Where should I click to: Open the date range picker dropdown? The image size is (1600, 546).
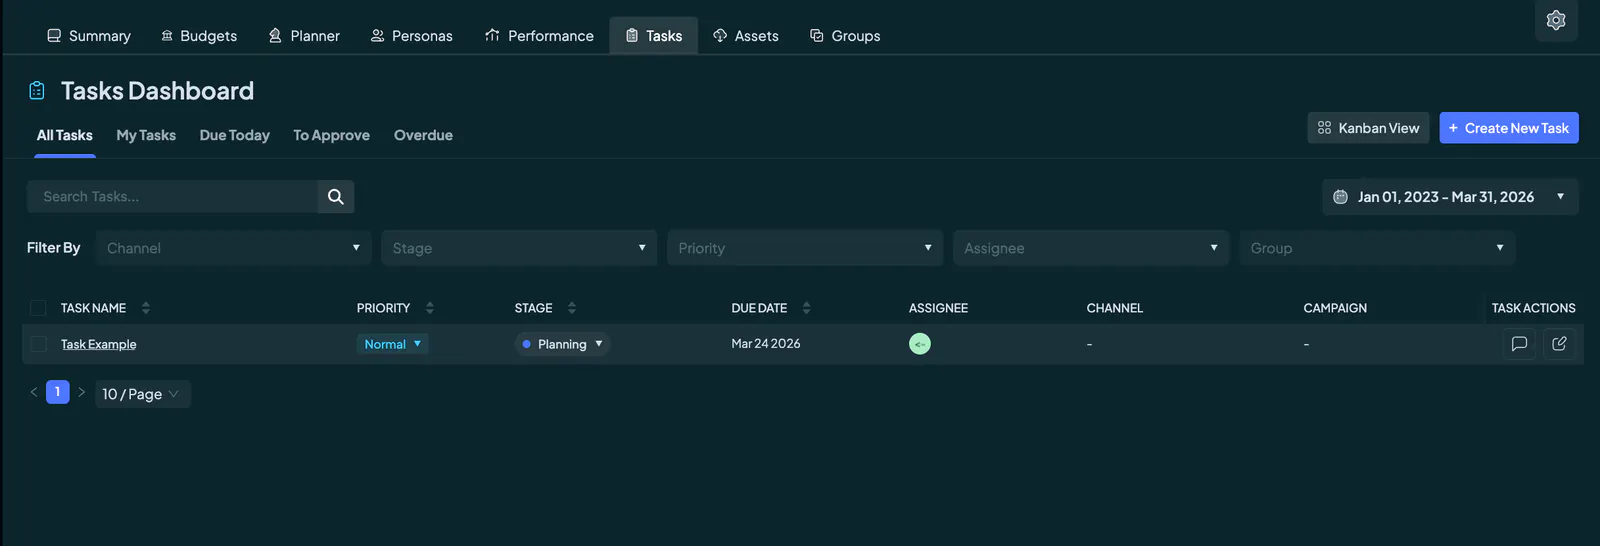tap(1450, 197)
